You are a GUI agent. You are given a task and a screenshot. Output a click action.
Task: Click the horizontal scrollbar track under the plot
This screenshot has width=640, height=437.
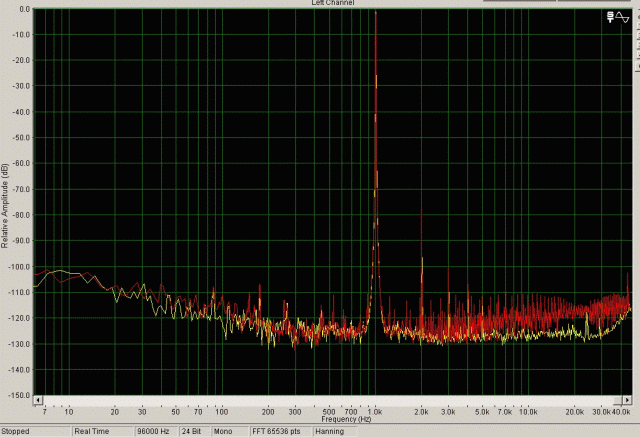[332, 400]
